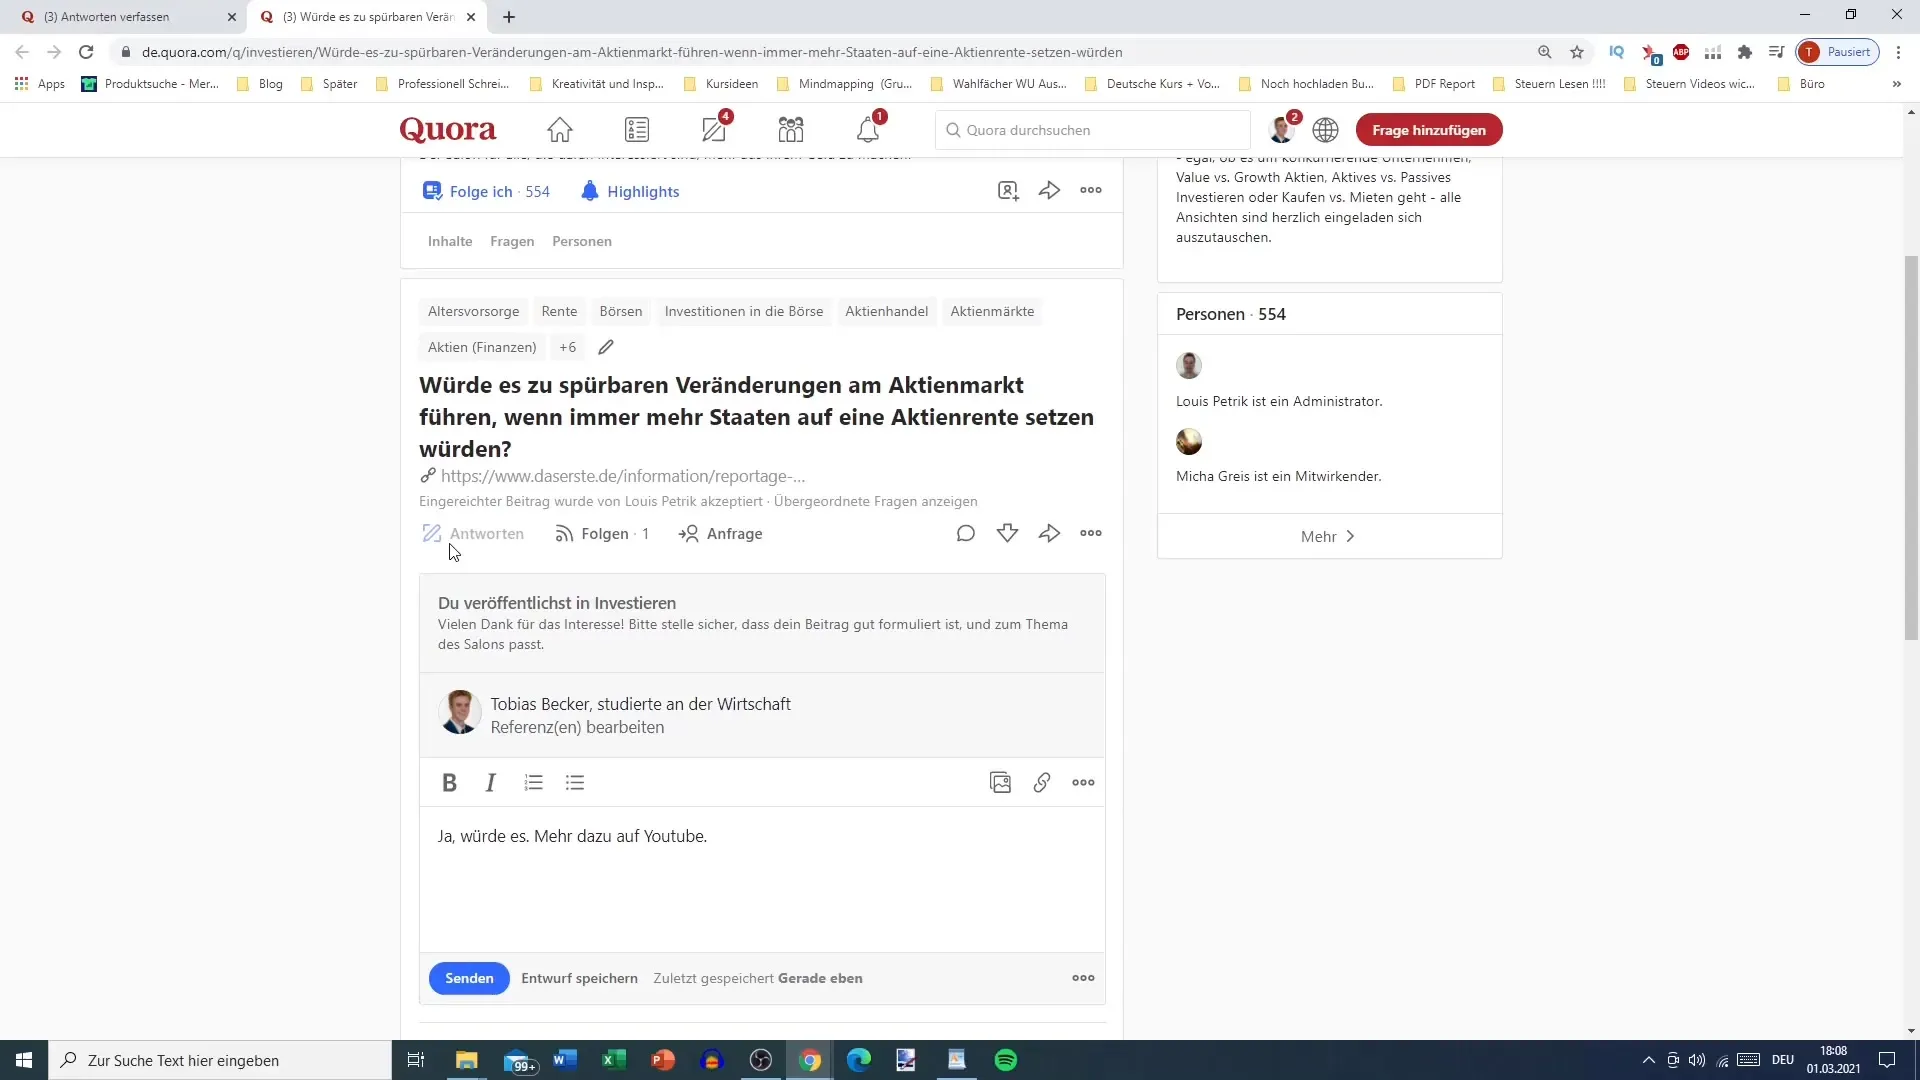The height and width of the screenshot is (1080, 1920).
Task: Expand the more options on answer draft
Action: 1084,977
